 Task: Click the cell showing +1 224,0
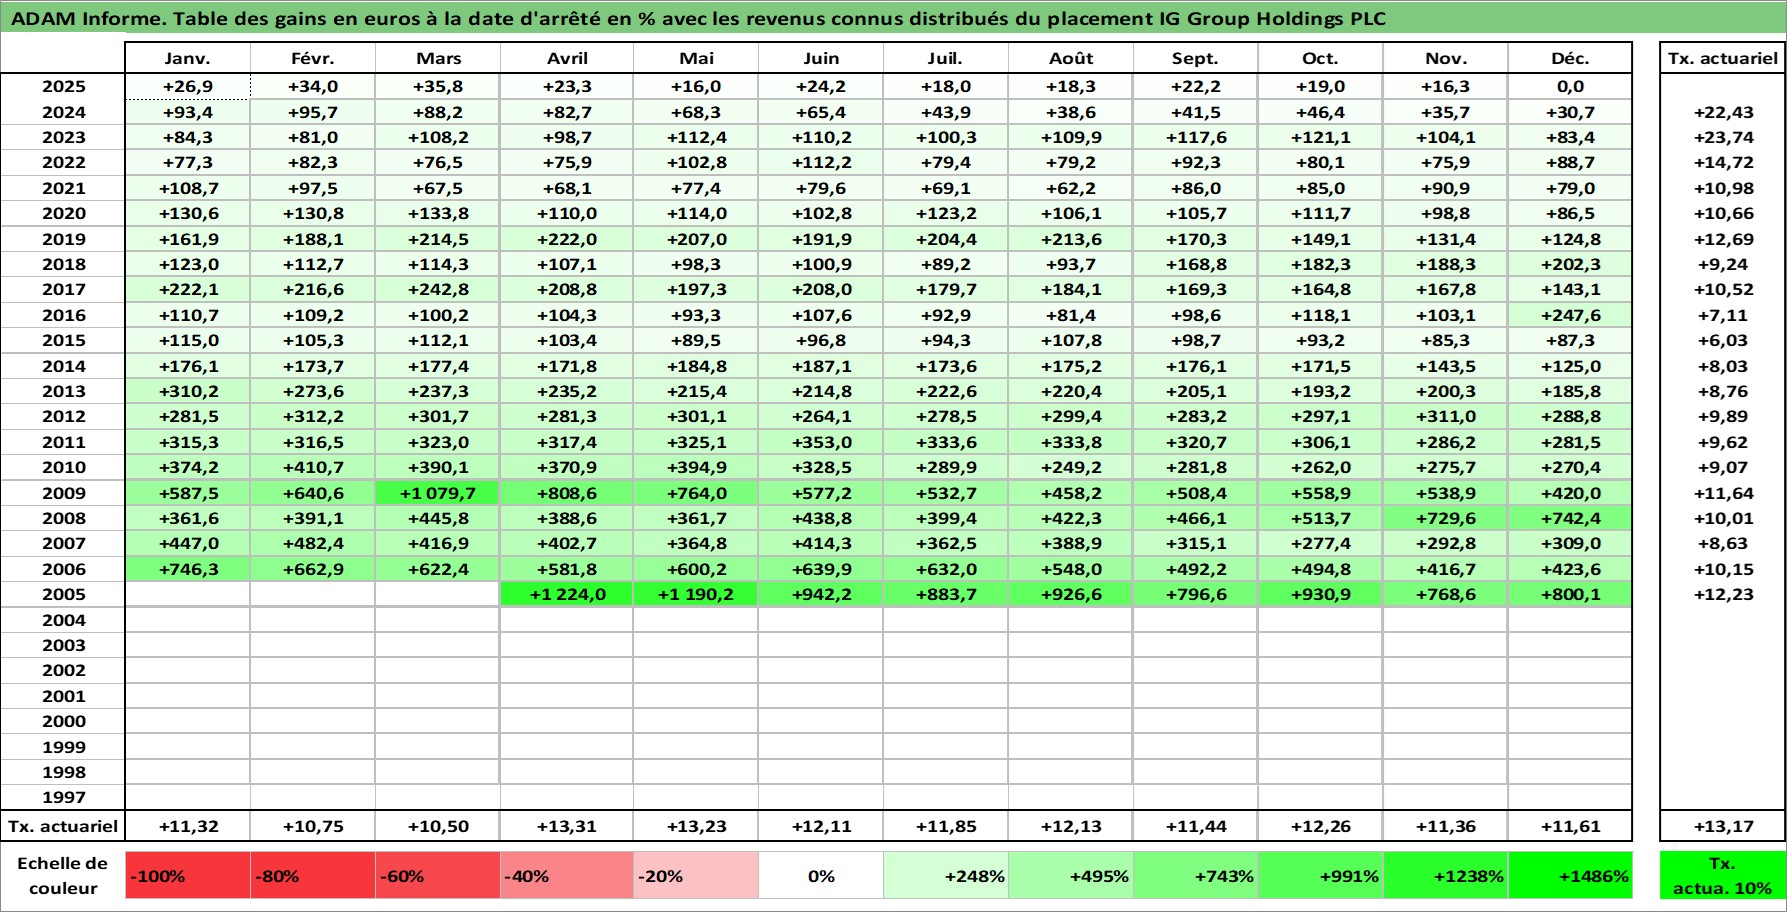click(567, 594)
